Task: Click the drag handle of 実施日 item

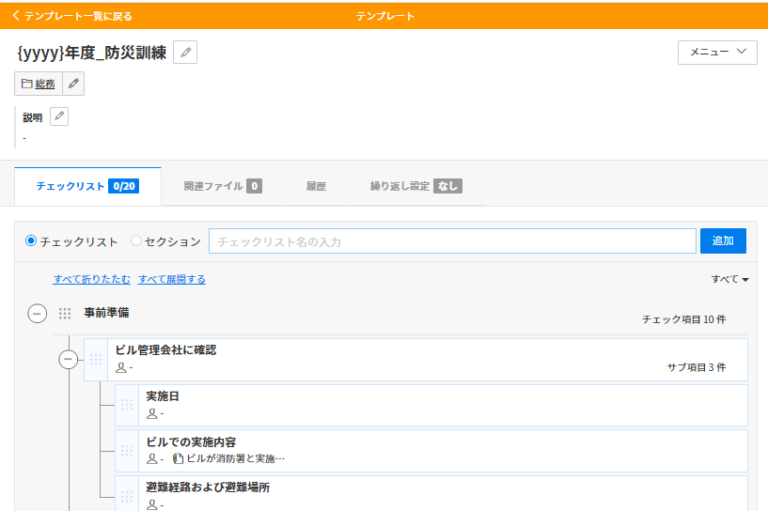Action: (x=127, y=405)
